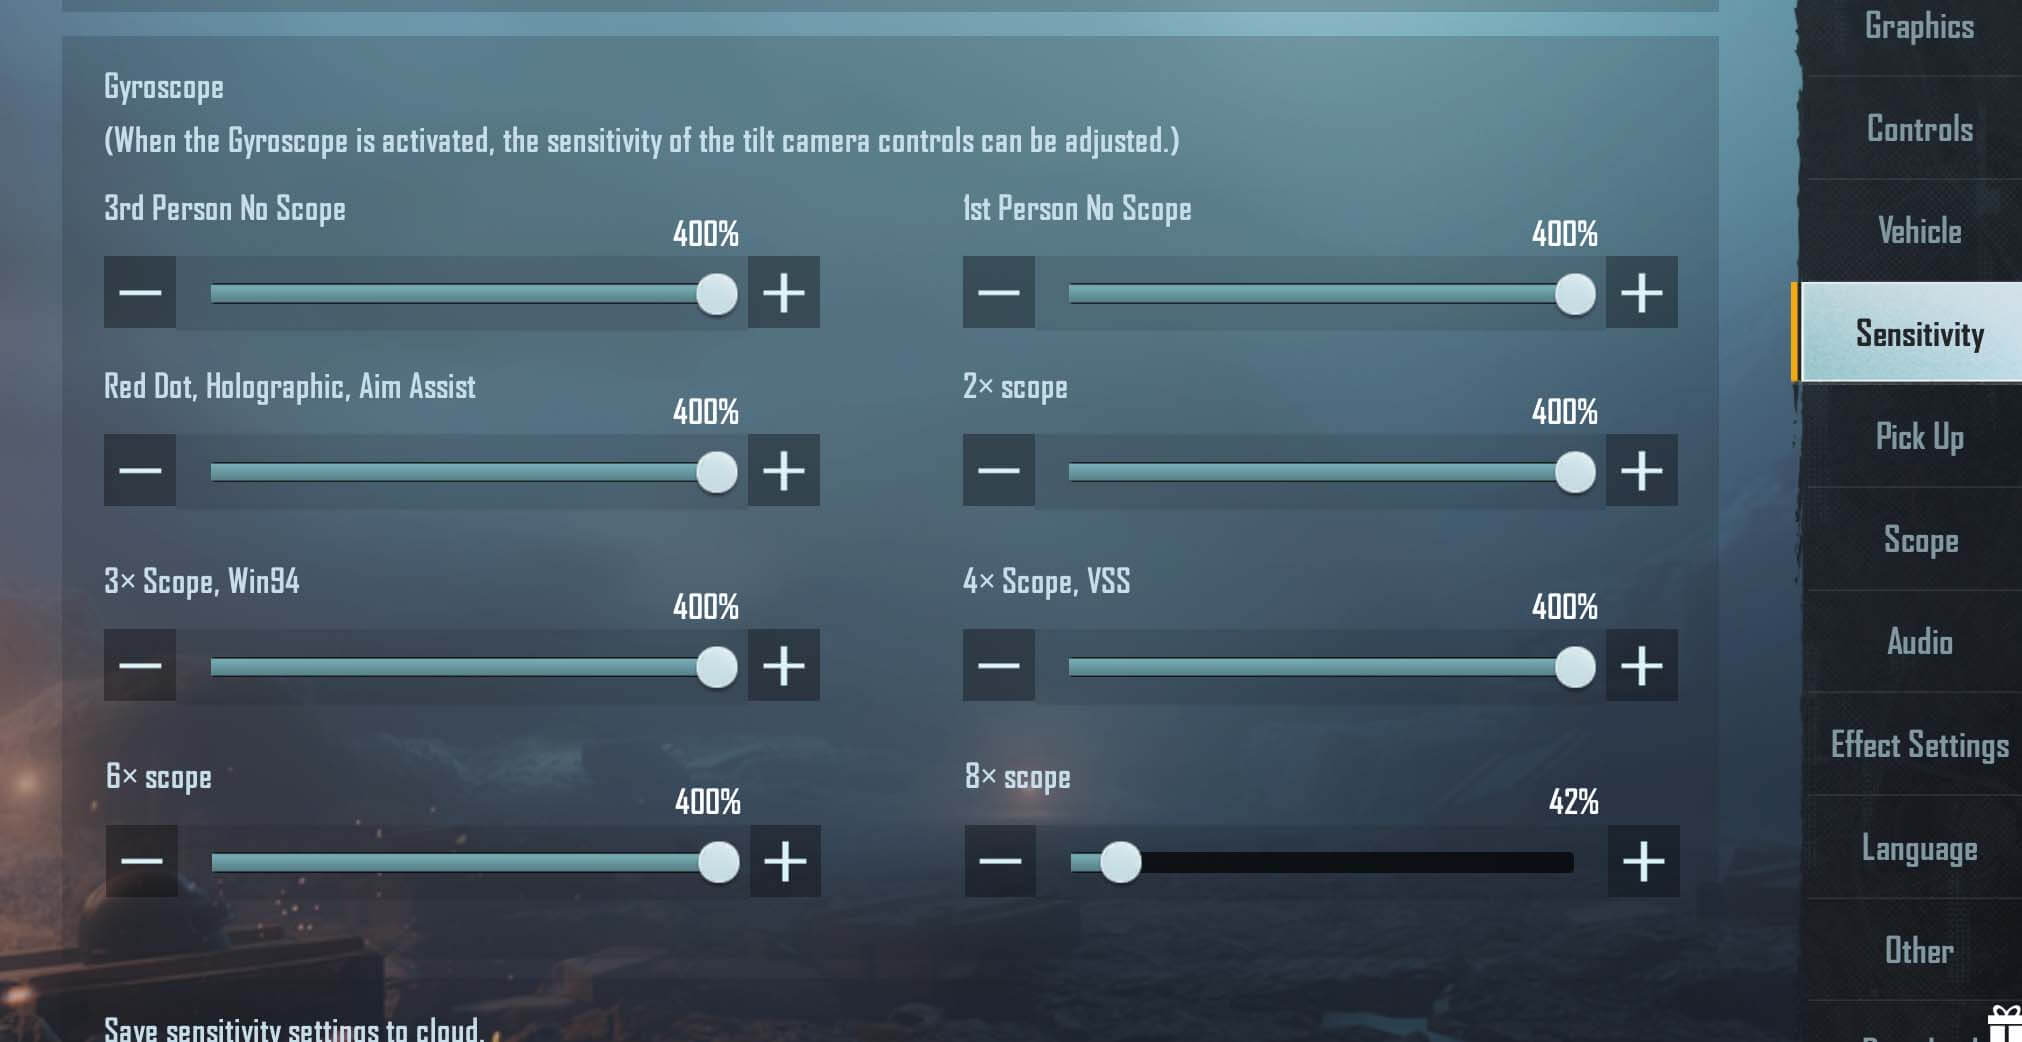The image size is (2022, 1042).
Task: Increase 3rd Person No Scope gyroscope sensitivity
Action: pyautogui.click(x=784, y=292)
